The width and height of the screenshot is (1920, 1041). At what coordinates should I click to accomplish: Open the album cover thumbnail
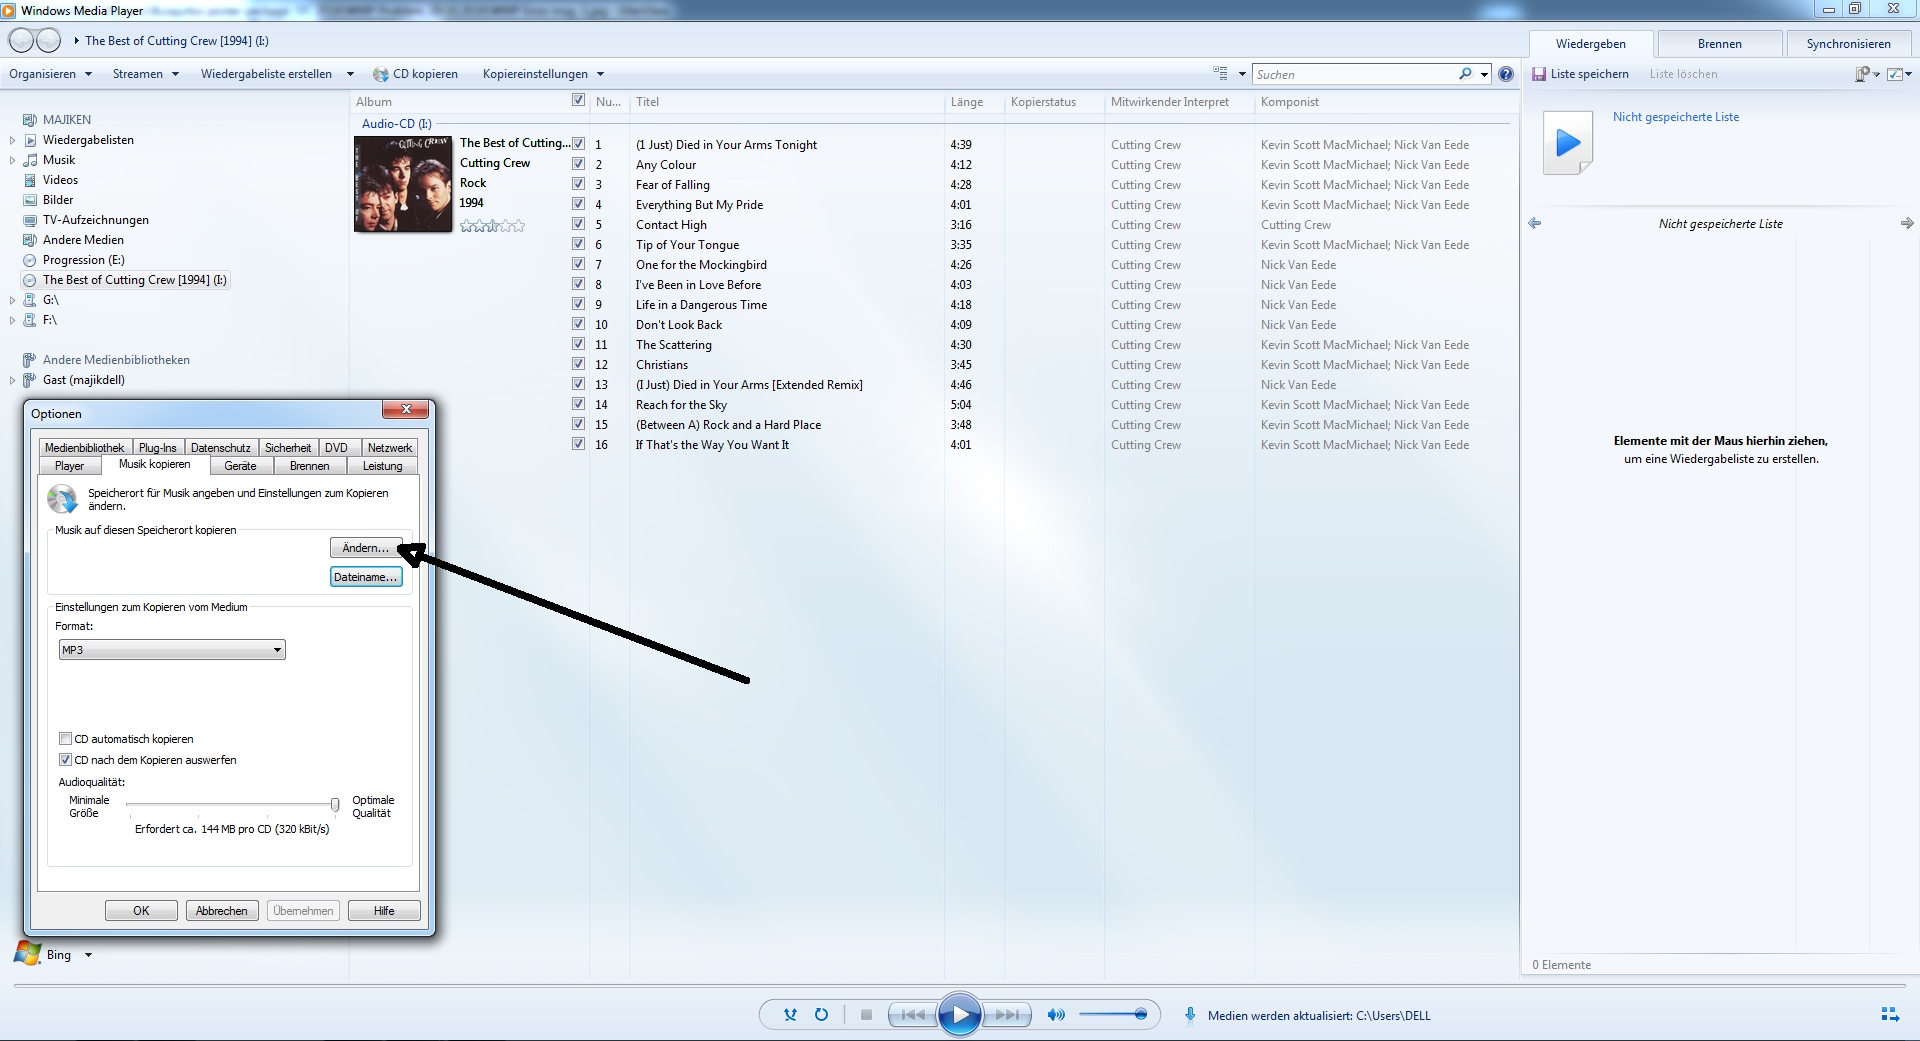click(x=403, y=184)
